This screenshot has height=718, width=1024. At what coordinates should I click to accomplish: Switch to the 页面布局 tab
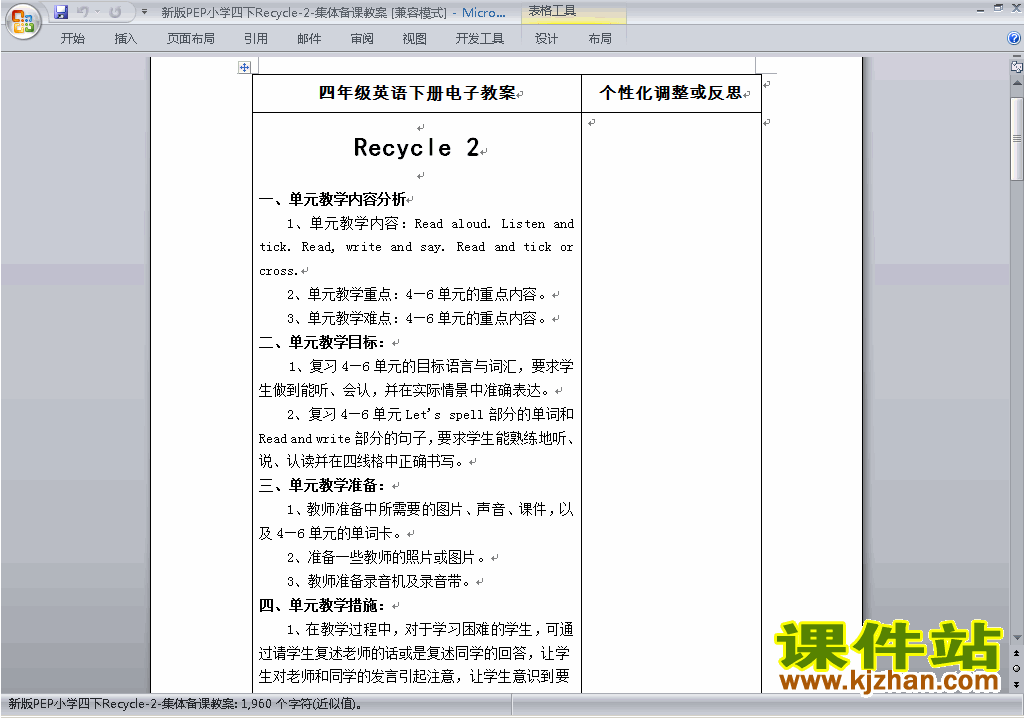point(190,39)
